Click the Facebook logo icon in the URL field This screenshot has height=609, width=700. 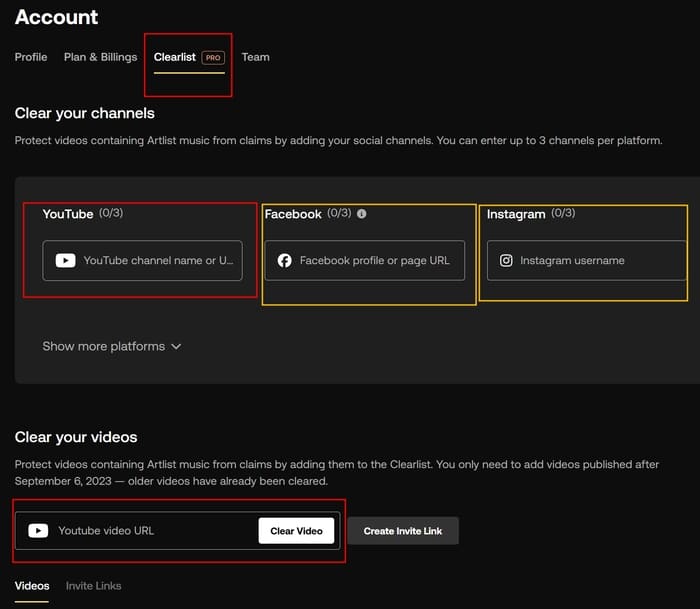(284, 260)
